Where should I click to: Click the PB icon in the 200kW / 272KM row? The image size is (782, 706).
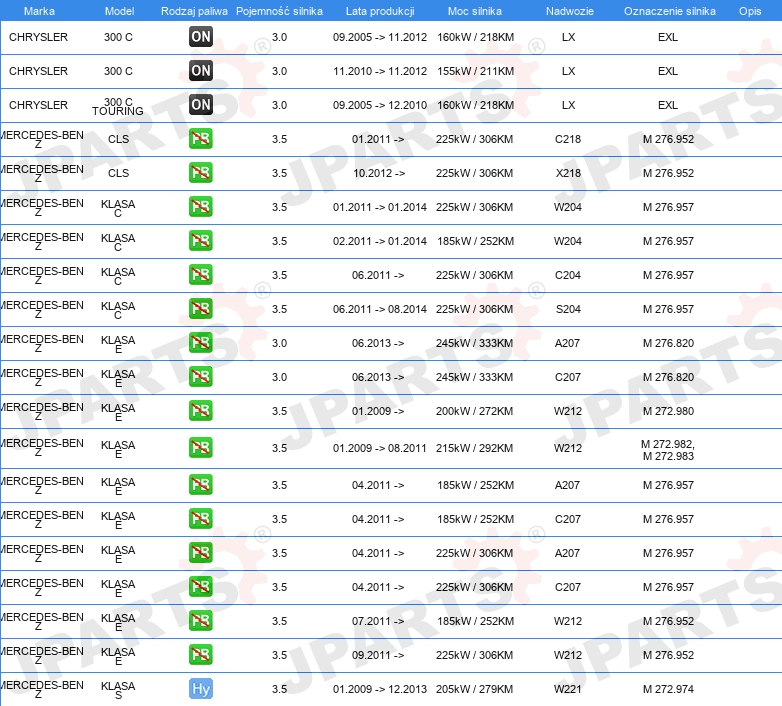point(201,410)
